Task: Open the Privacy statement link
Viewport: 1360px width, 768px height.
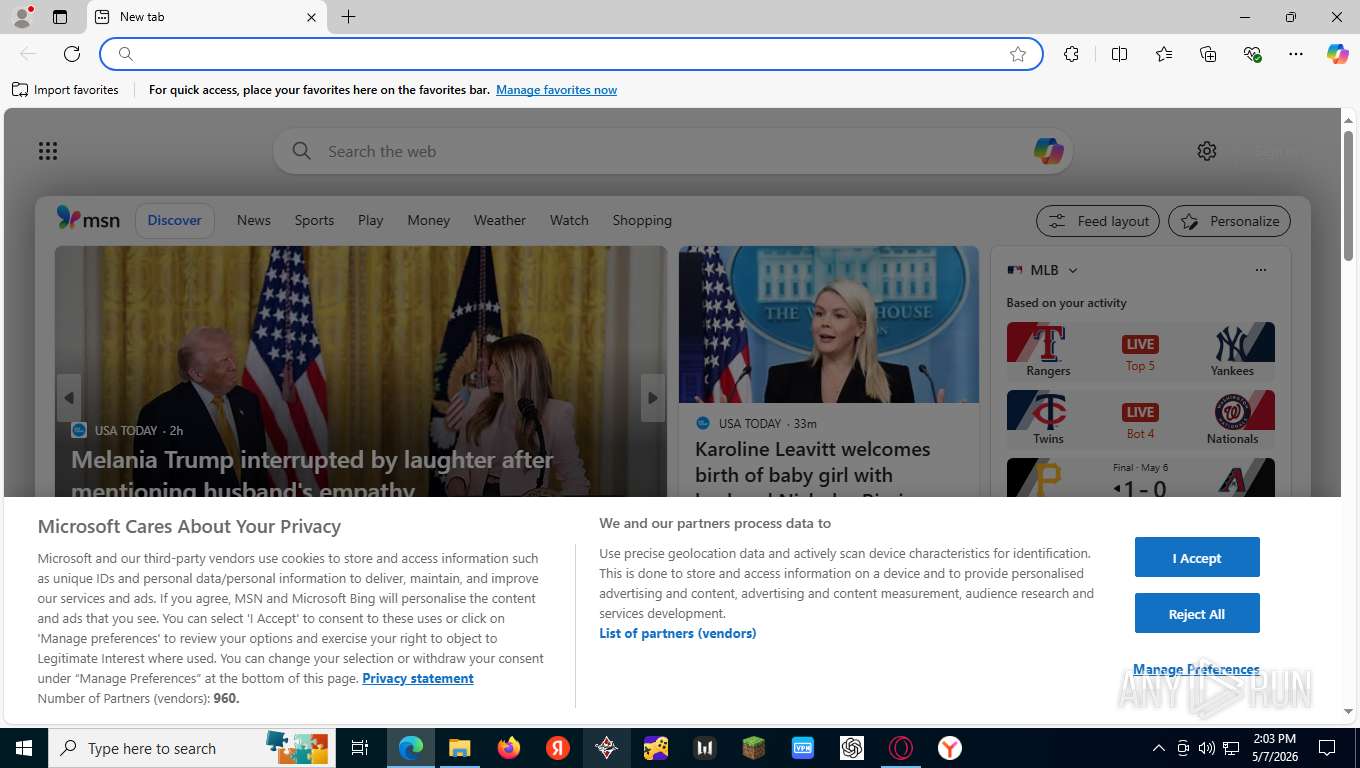Action: coord(418,678)
